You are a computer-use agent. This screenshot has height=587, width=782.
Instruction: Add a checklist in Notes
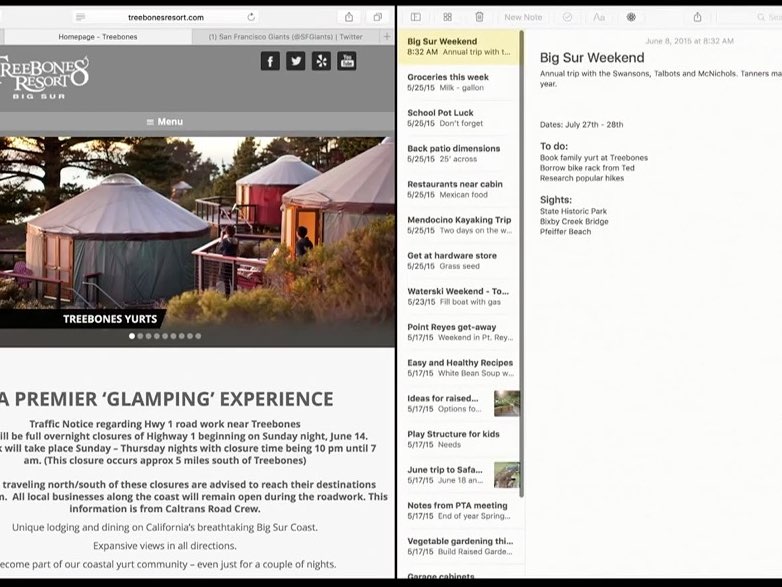[567, 17]
